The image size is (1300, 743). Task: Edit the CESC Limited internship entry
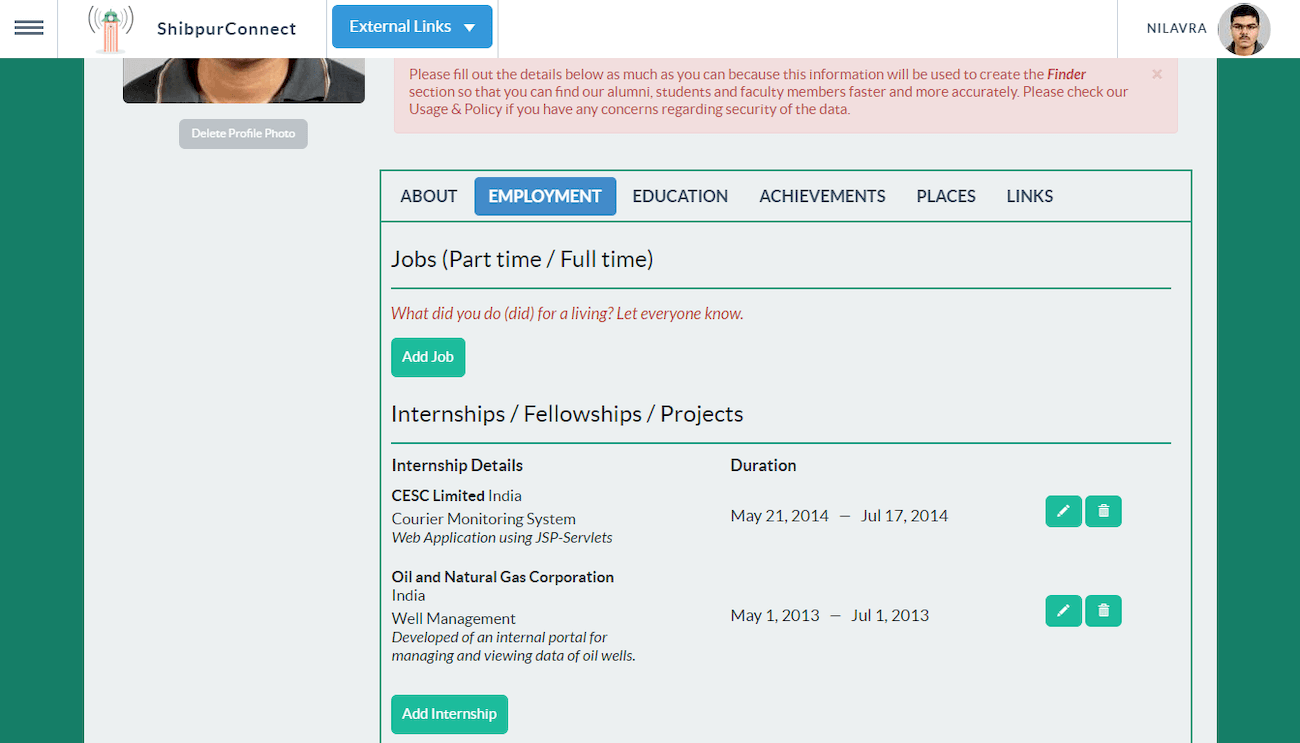coord(1063,511)
